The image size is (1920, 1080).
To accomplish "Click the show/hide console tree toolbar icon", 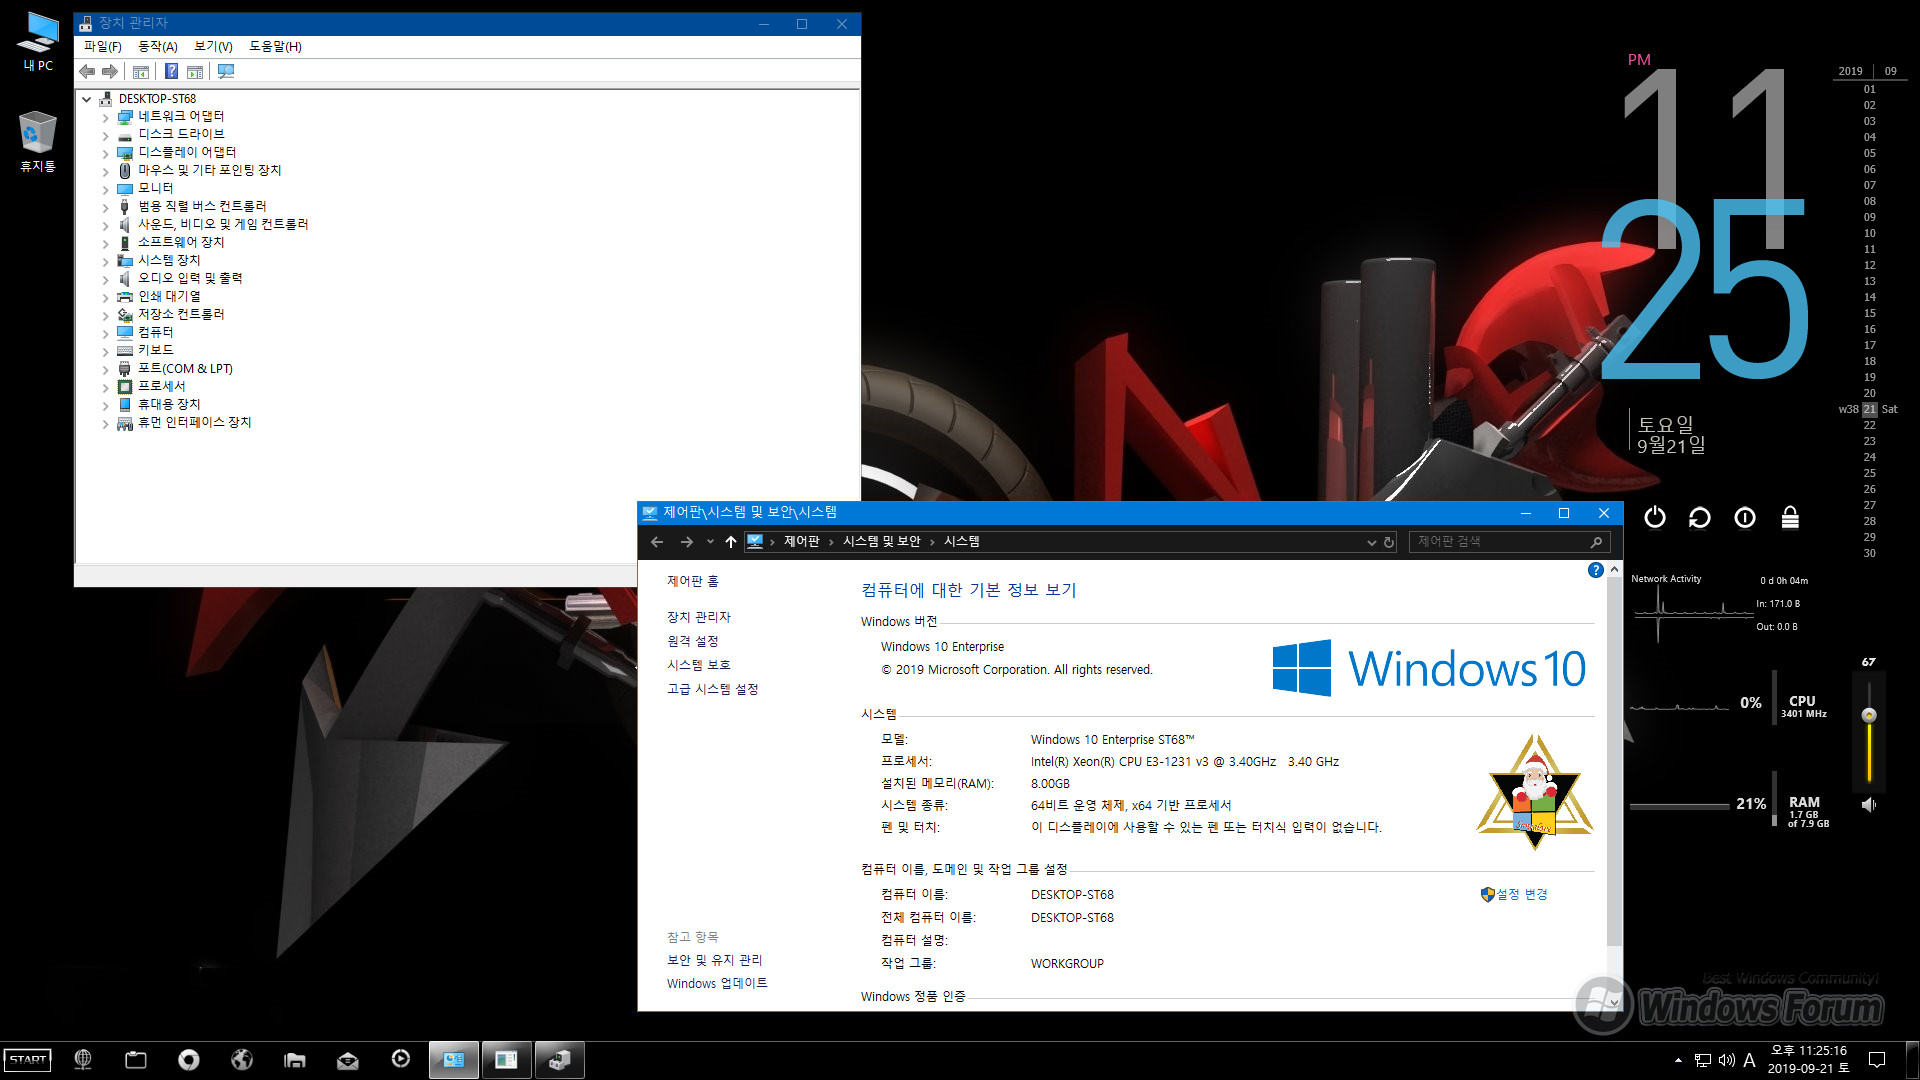I will [141, 71].
